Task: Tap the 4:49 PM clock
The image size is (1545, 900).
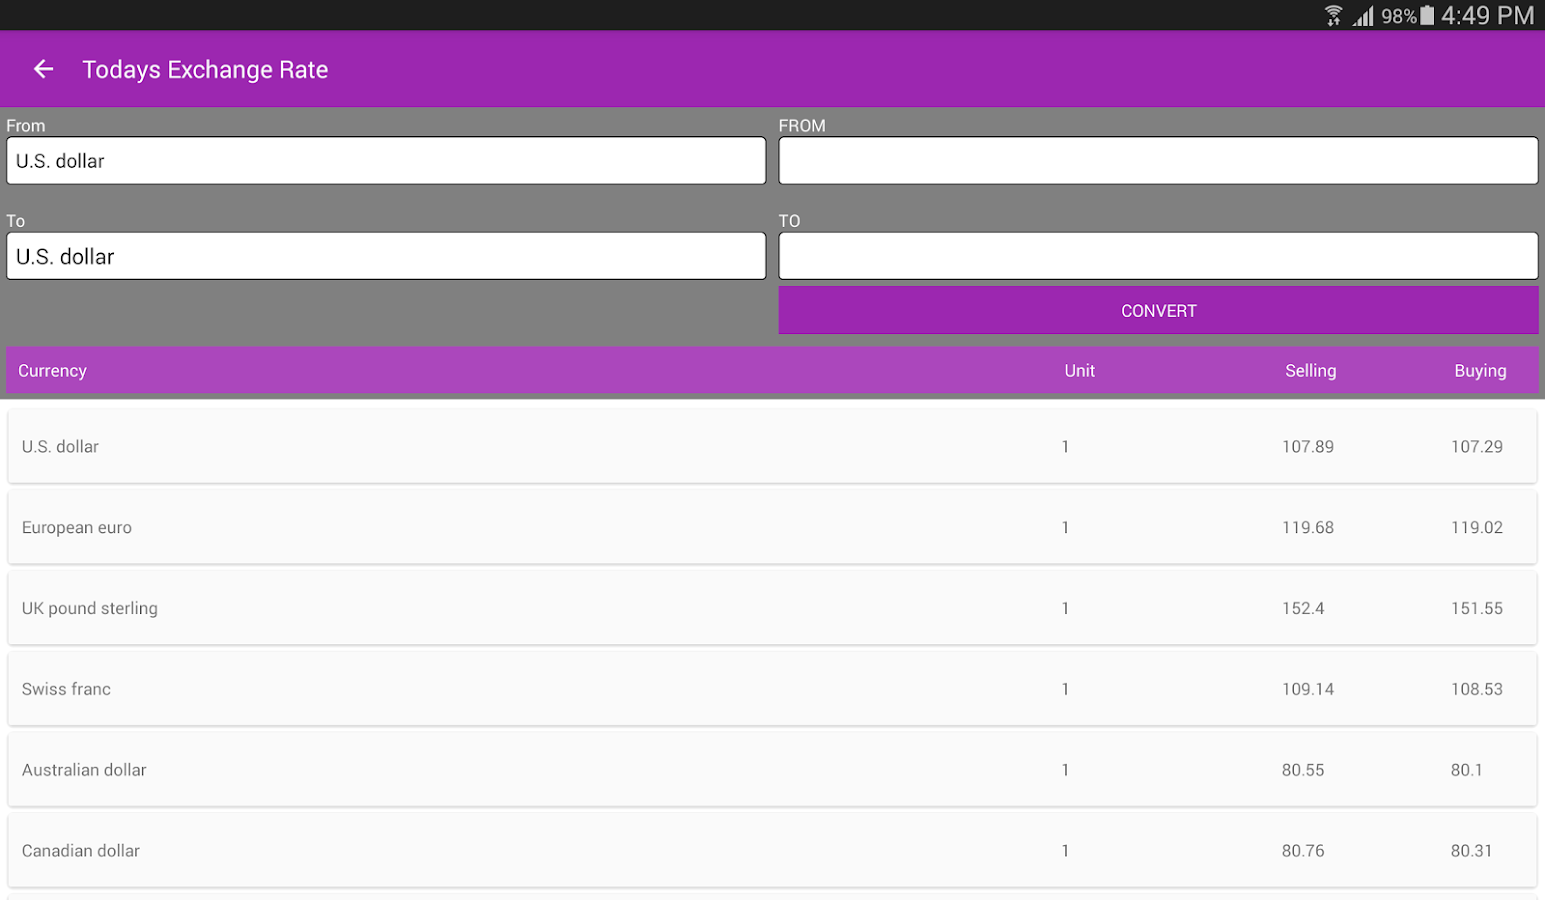Action: 1487,15
